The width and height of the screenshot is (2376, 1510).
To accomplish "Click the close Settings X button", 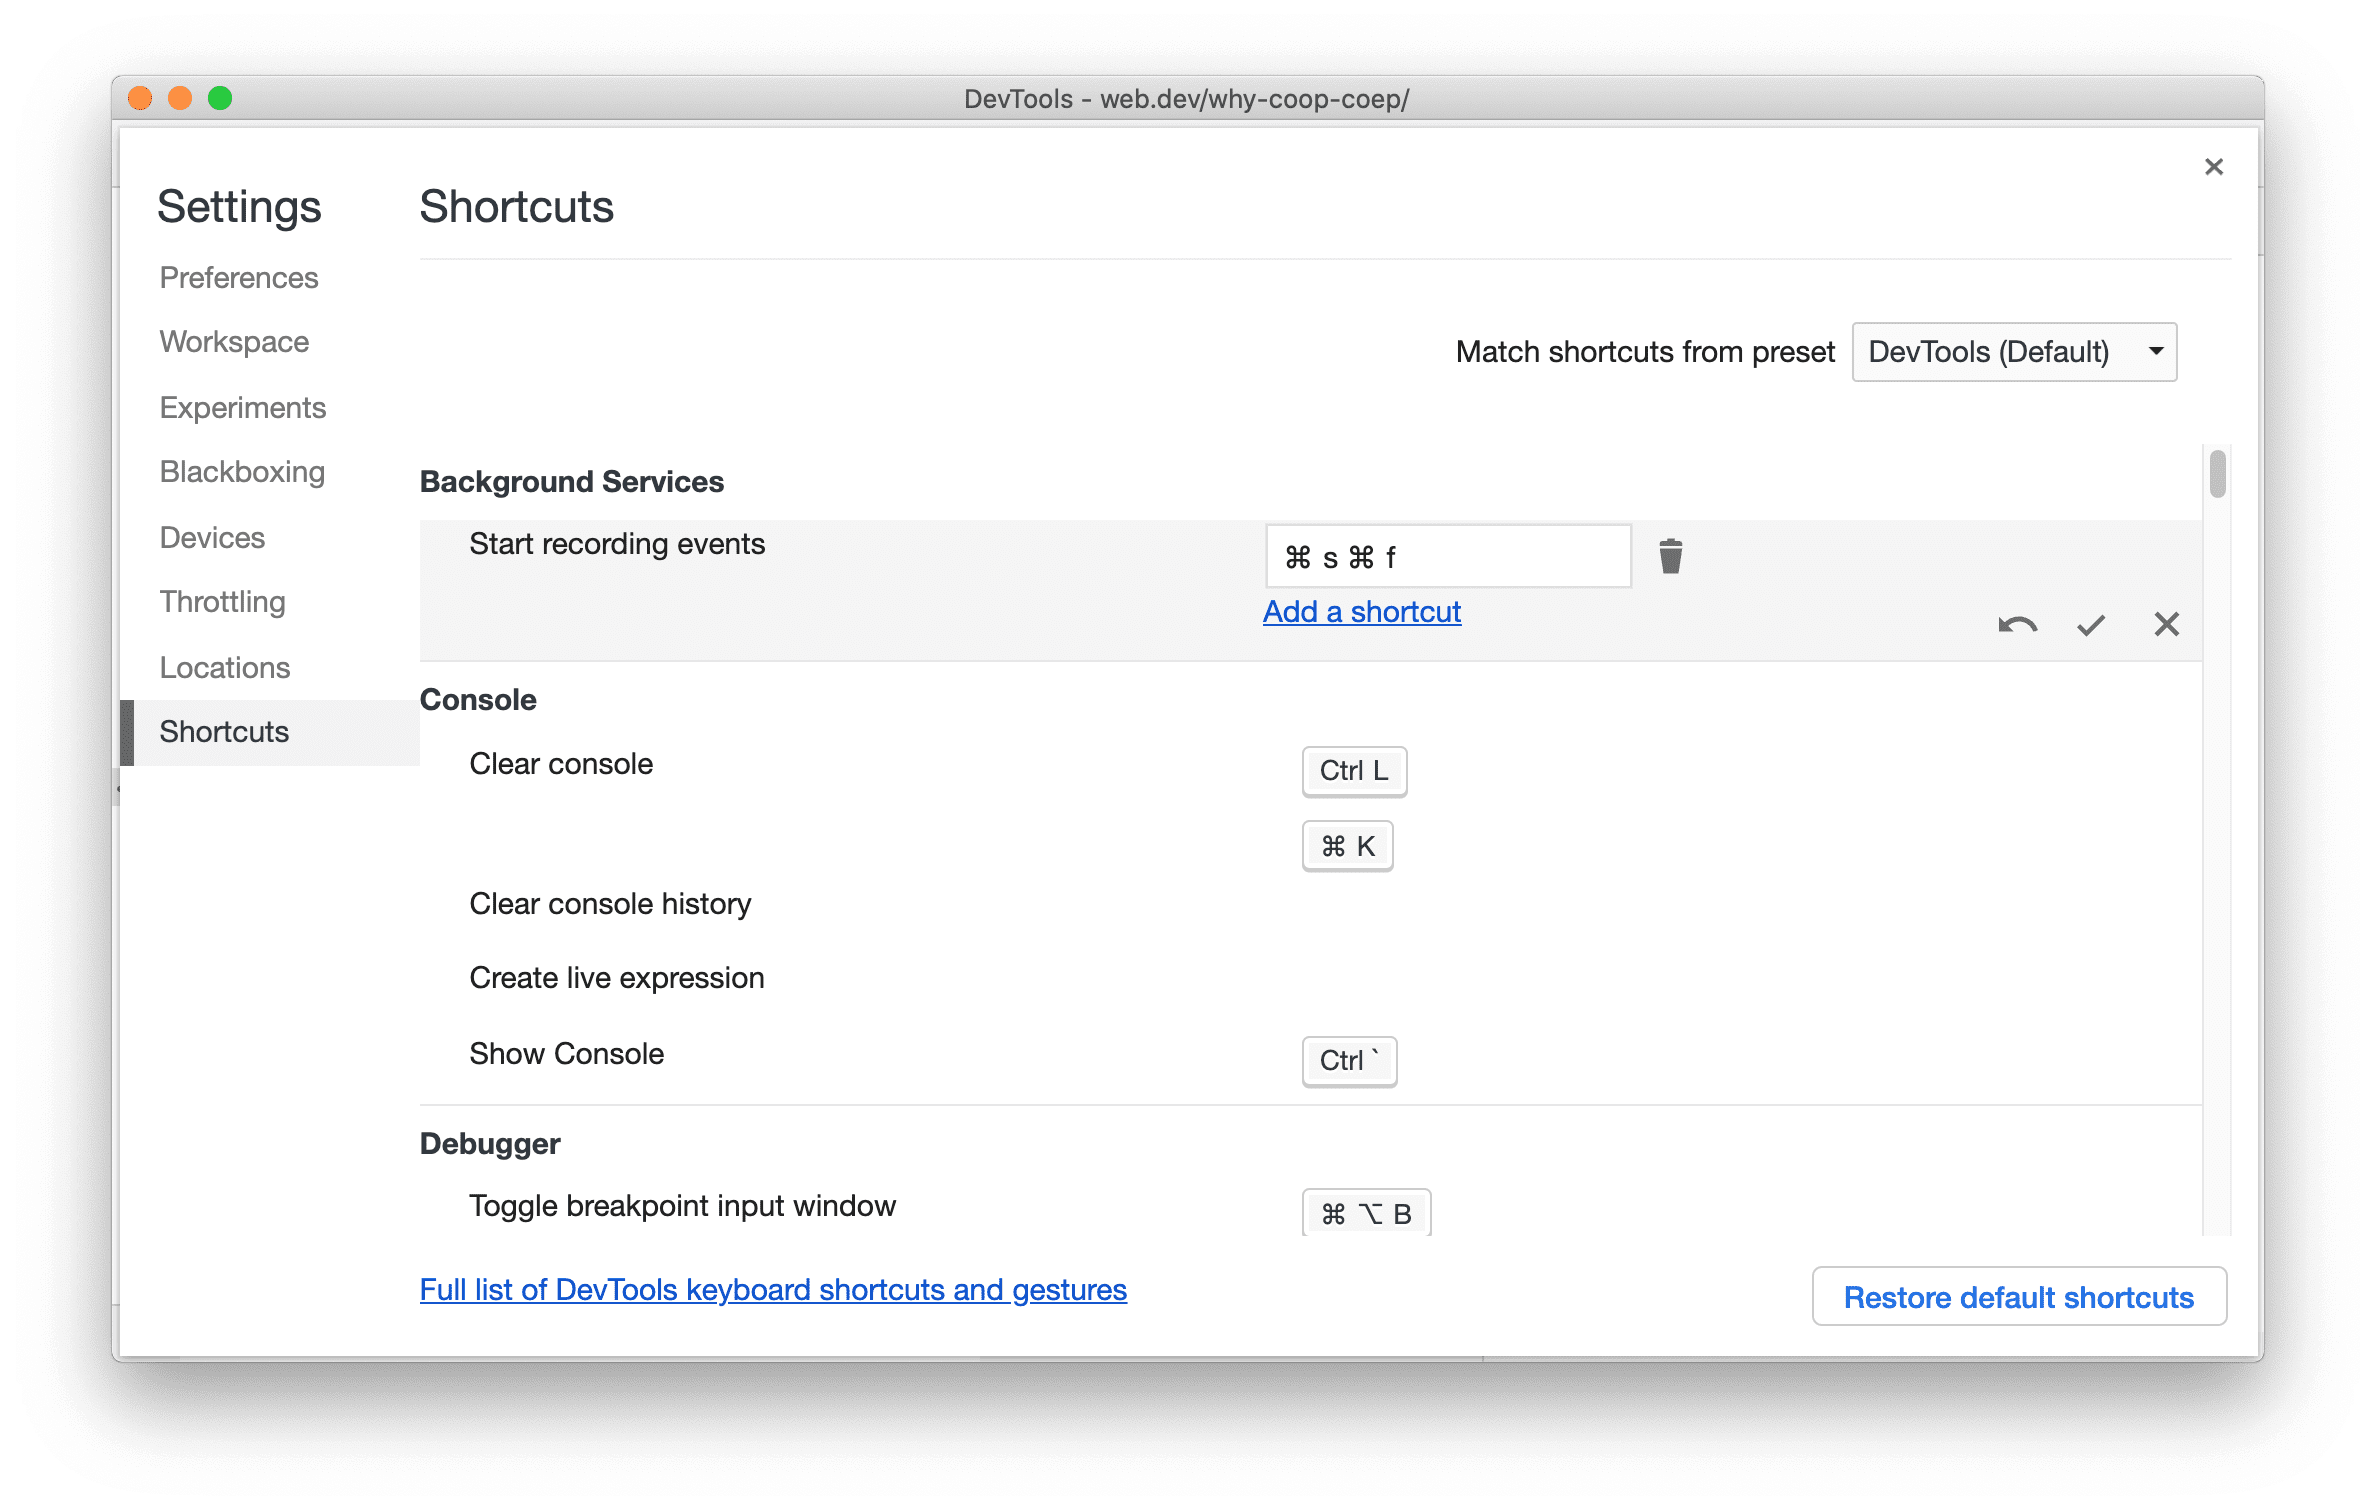I will (x=2213, y=166).
